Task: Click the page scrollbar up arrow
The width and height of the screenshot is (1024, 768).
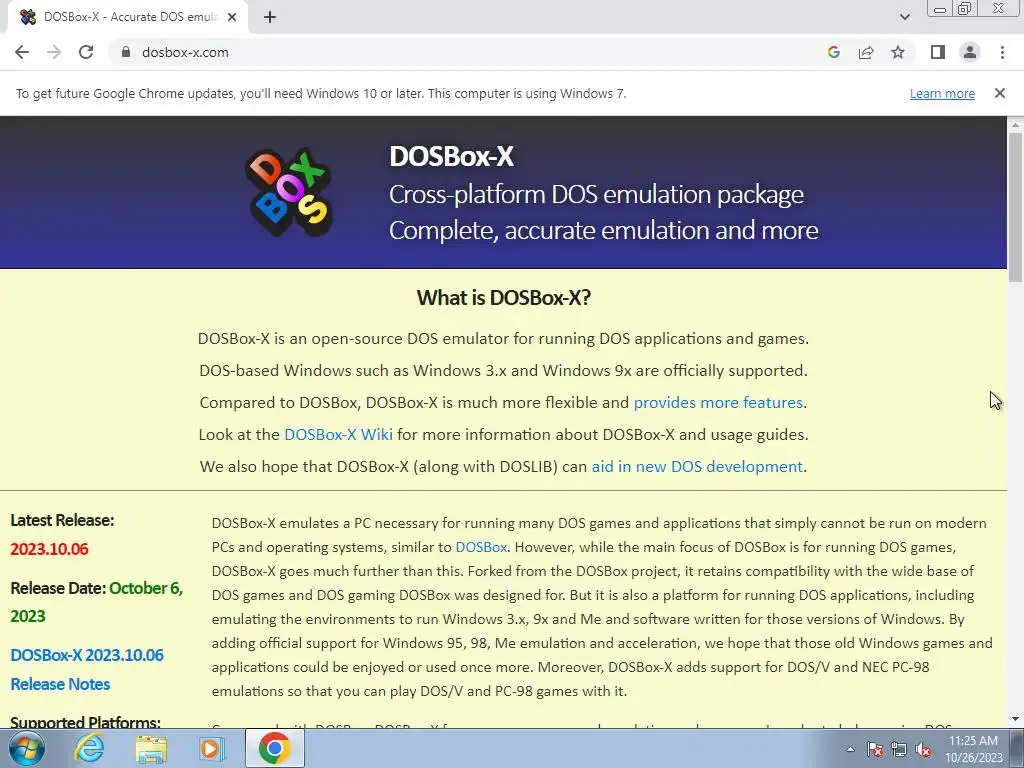Action: pos(1016,124)
